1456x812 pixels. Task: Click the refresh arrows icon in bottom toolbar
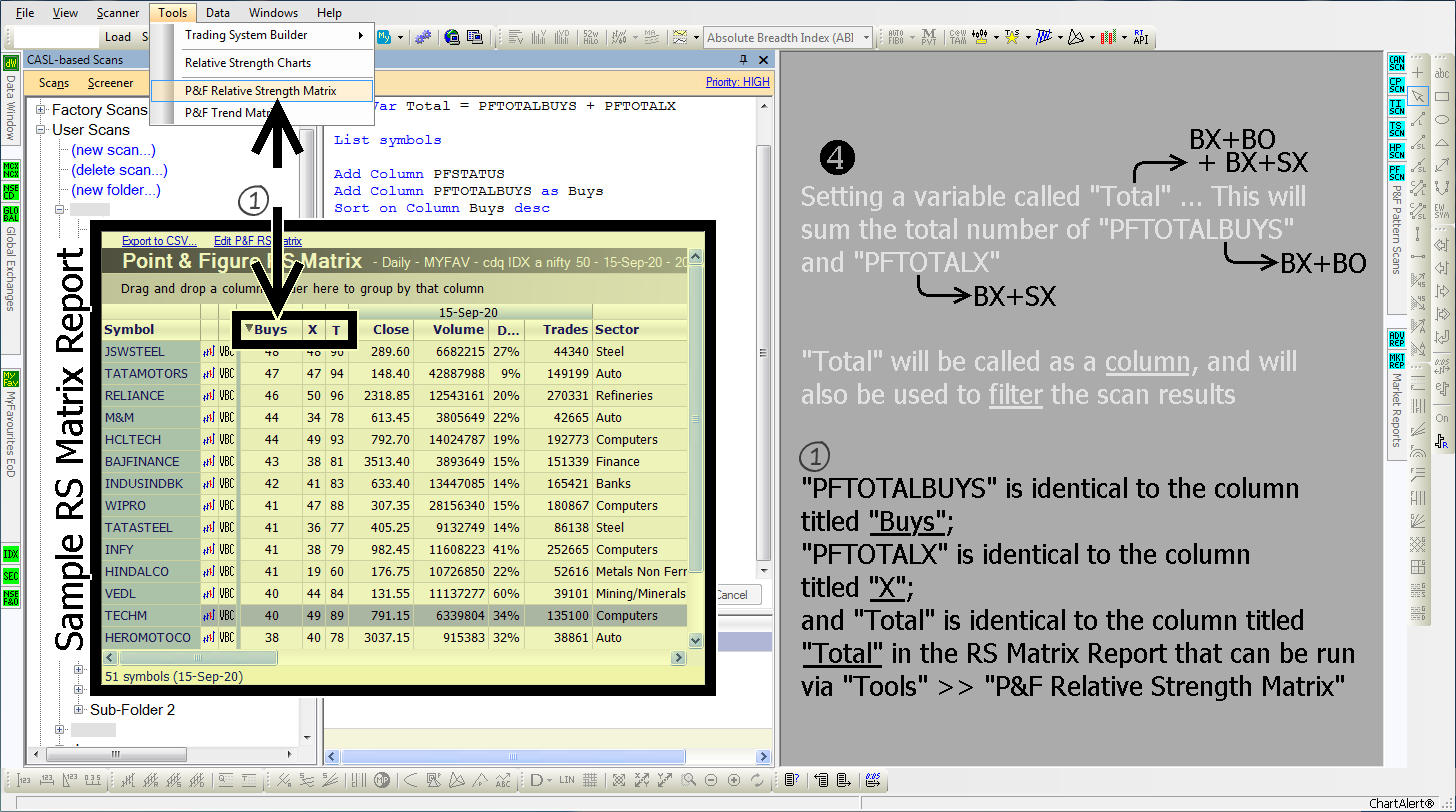pos(757,780)
